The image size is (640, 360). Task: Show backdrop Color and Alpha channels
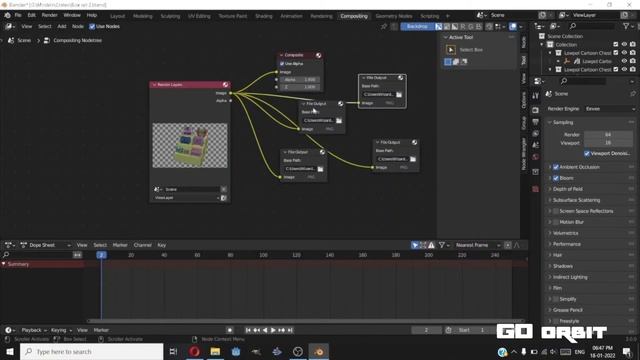click(438, 27)
